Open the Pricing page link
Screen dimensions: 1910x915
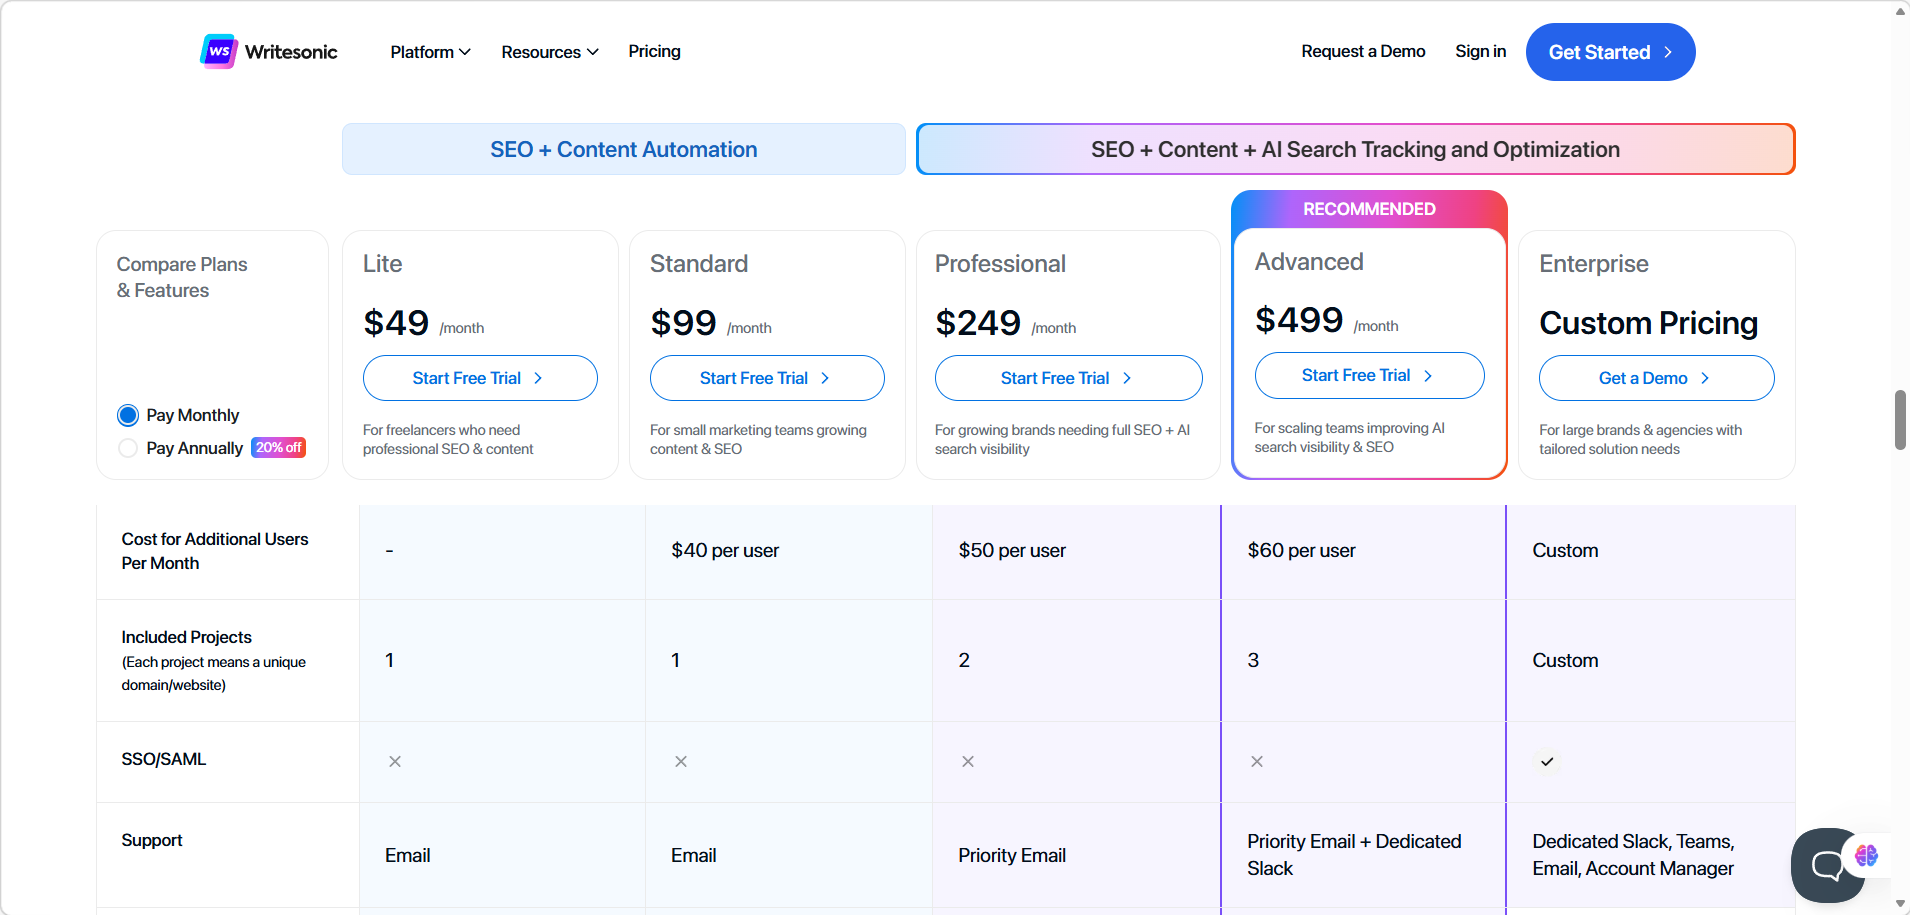coord(654,51)
